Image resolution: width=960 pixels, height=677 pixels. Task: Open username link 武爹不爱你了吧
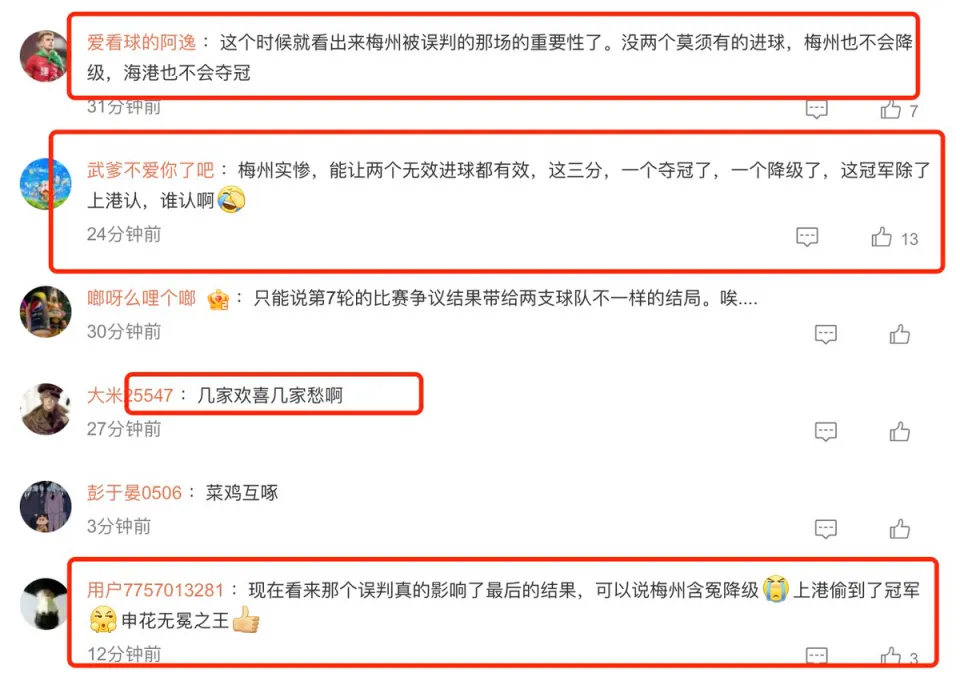coord(151,170)
